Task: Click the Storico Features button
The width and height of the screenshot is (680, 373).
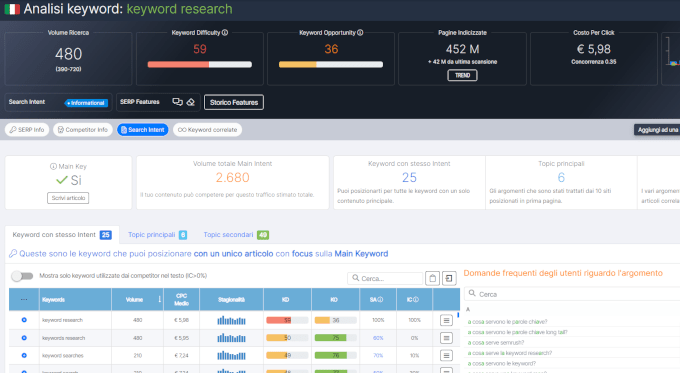Action: coord(234,102)
